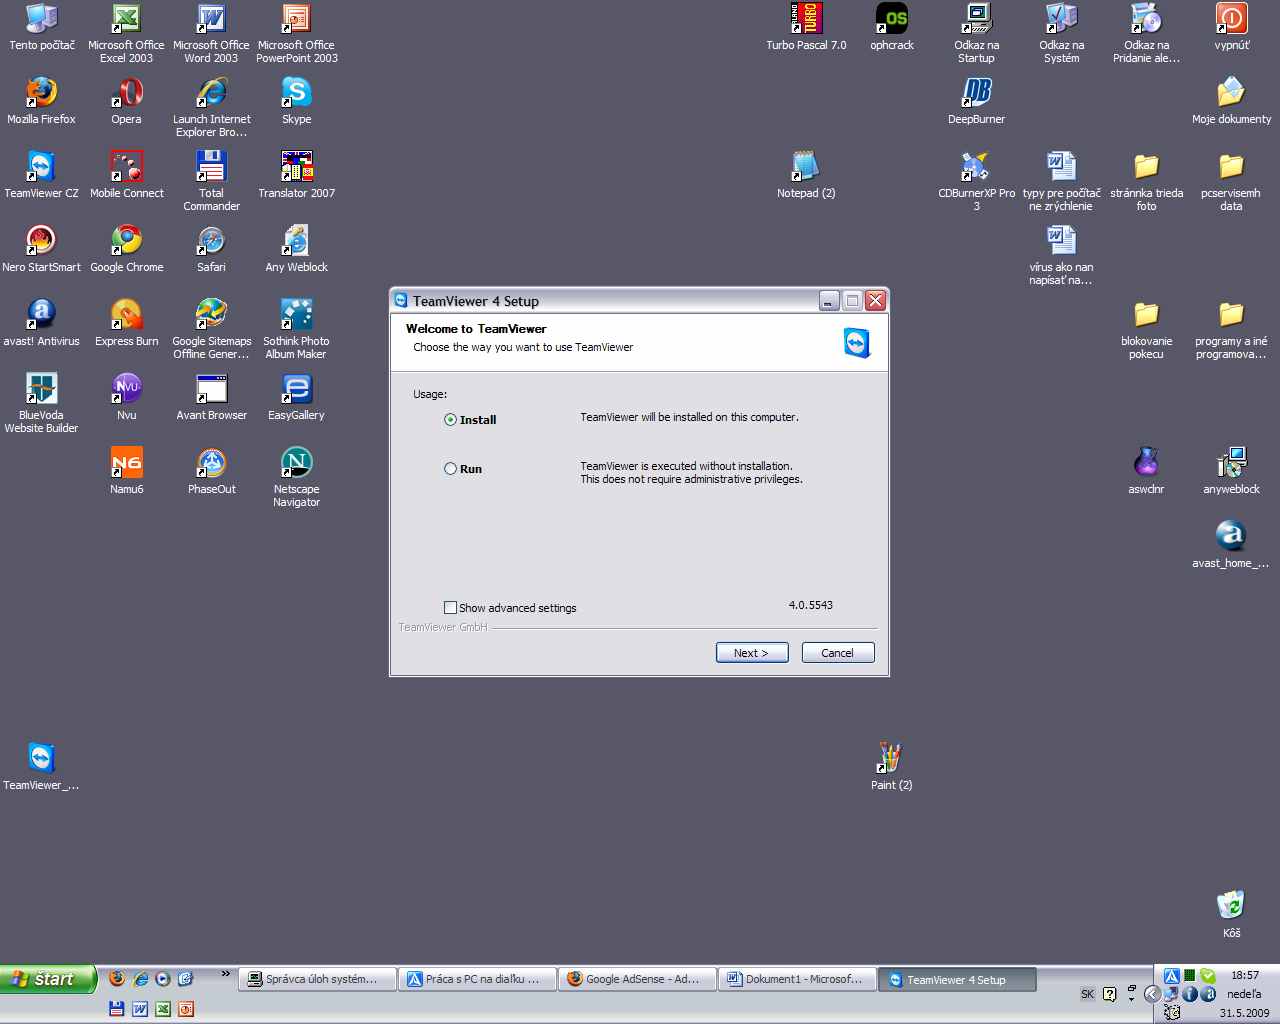
Task: Select the aswclnr desktop icon
Action: pyautogui.click(x=1146, y=471)
